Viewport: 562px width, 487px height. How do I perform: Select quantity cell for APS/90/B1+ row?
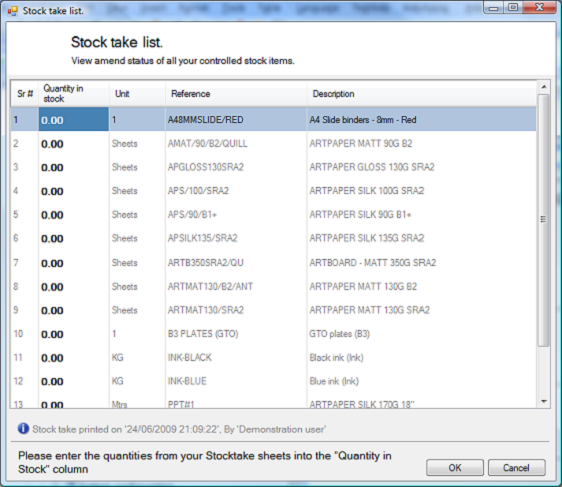(73, 215)
